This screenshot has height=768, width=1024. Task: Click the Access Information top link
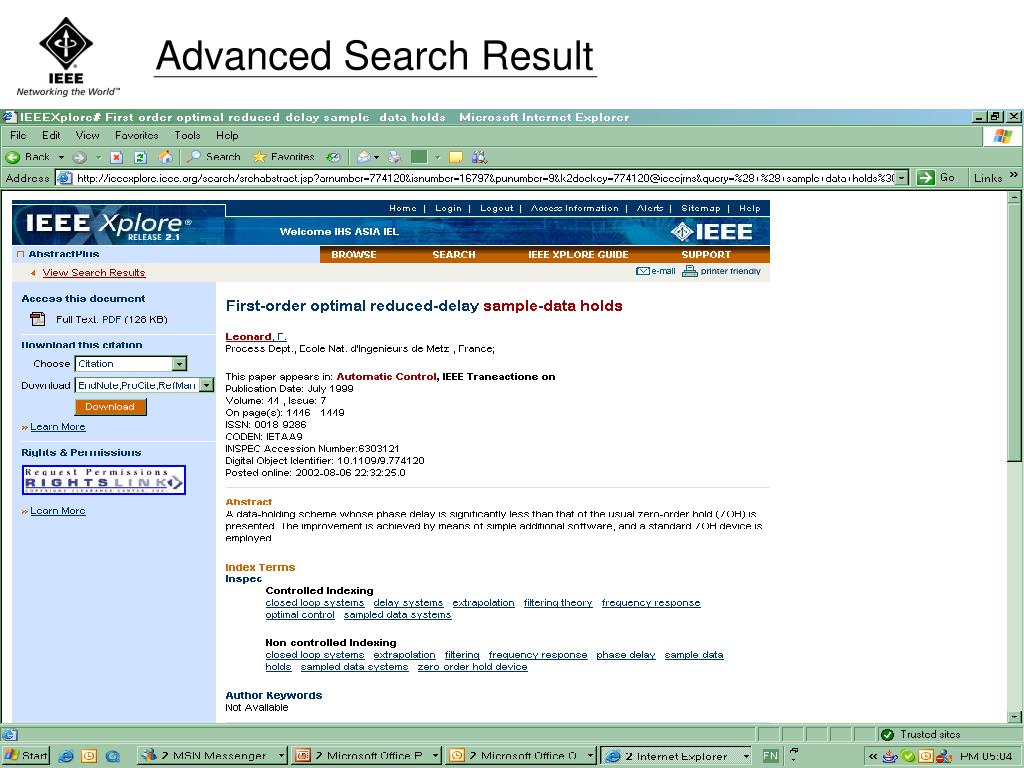point(575,208)
